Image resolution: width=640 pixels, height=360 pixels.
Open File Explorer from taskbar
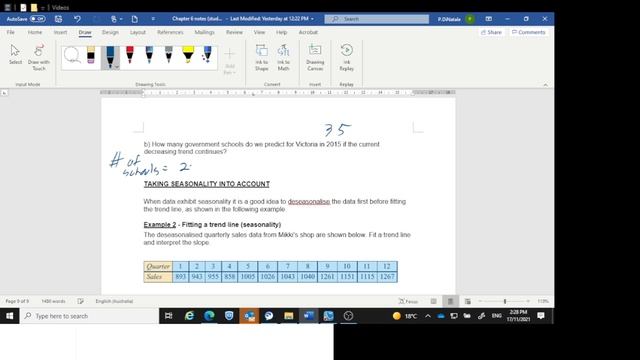(x=289, y=316)
